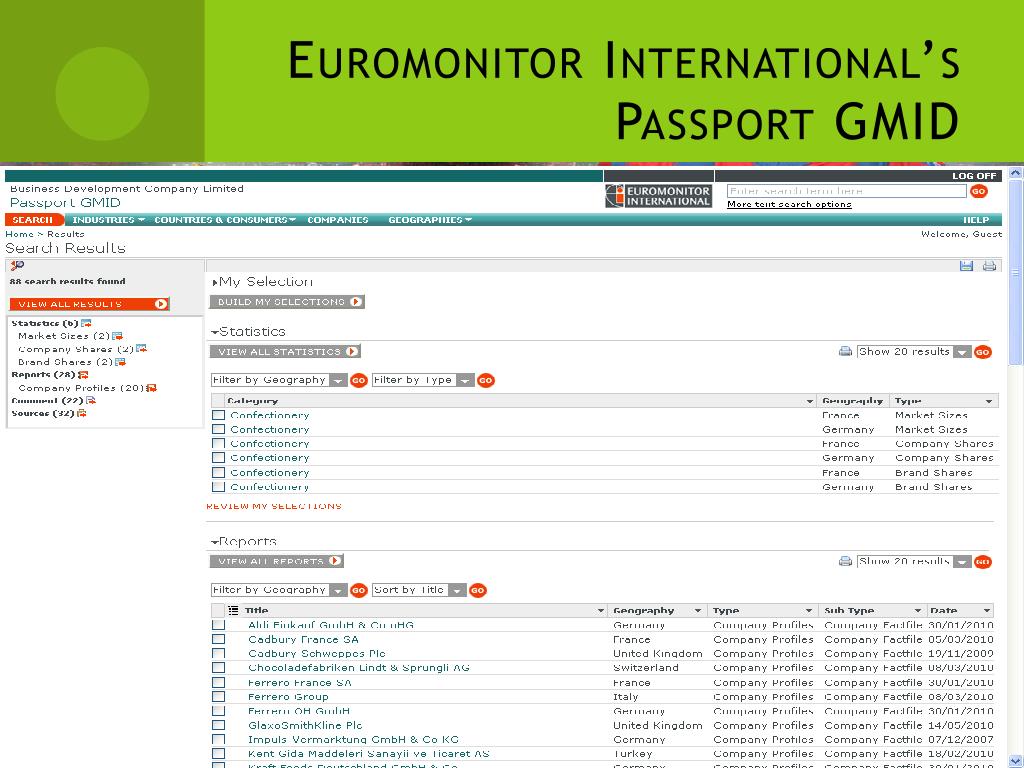1024x768 pixels.
Task: Click the add icon next to Brand Shares (2)
Action: 121,362
